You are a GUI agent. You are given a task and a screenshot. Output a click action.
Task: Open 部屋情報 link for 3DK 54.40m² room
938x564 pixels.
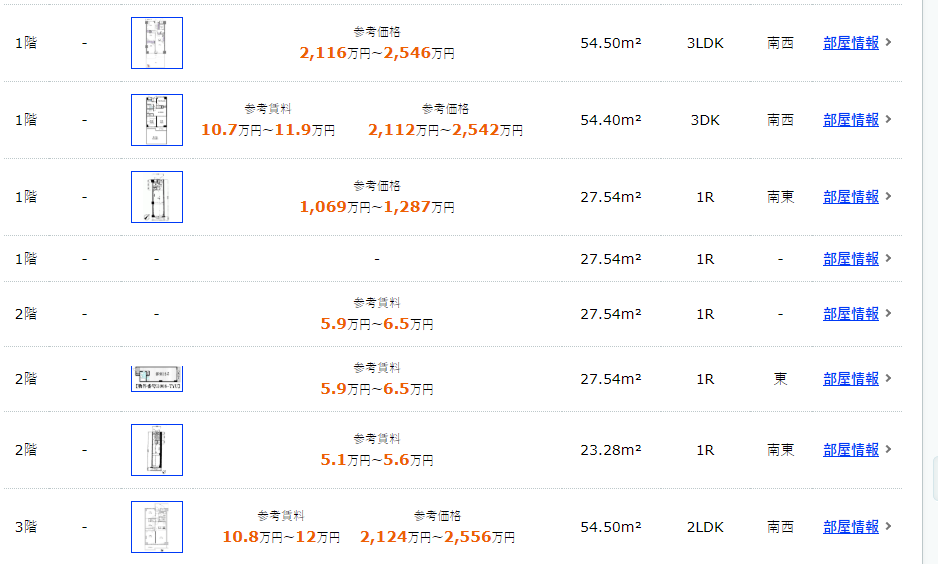tap(851, 120)
